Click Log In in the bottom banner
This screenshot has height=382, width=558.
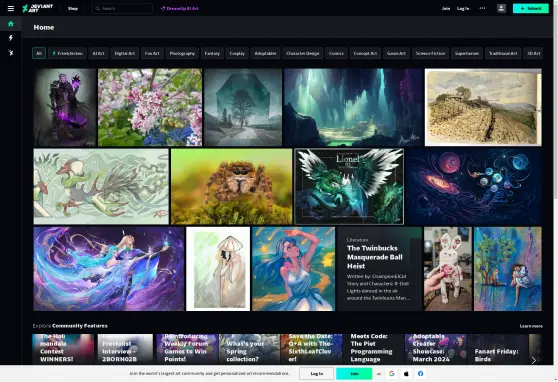316,373
